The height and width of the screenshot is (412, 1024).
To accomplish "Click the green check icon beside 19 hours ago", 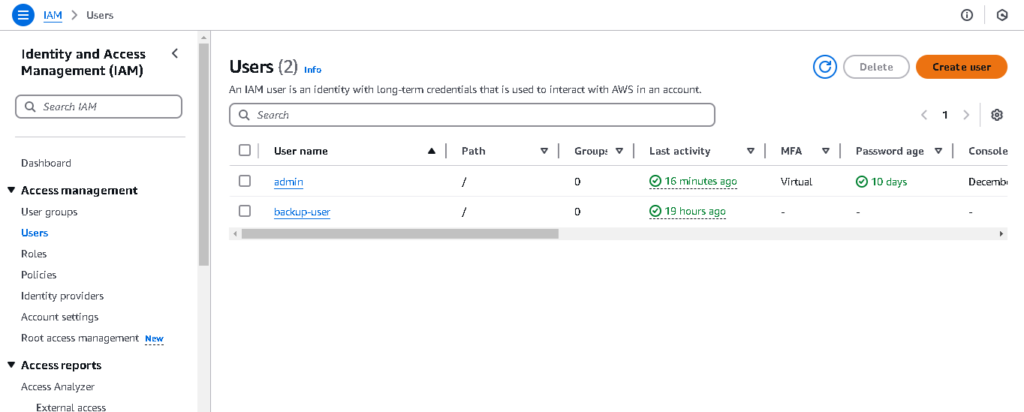I will [x=655, y=212].
